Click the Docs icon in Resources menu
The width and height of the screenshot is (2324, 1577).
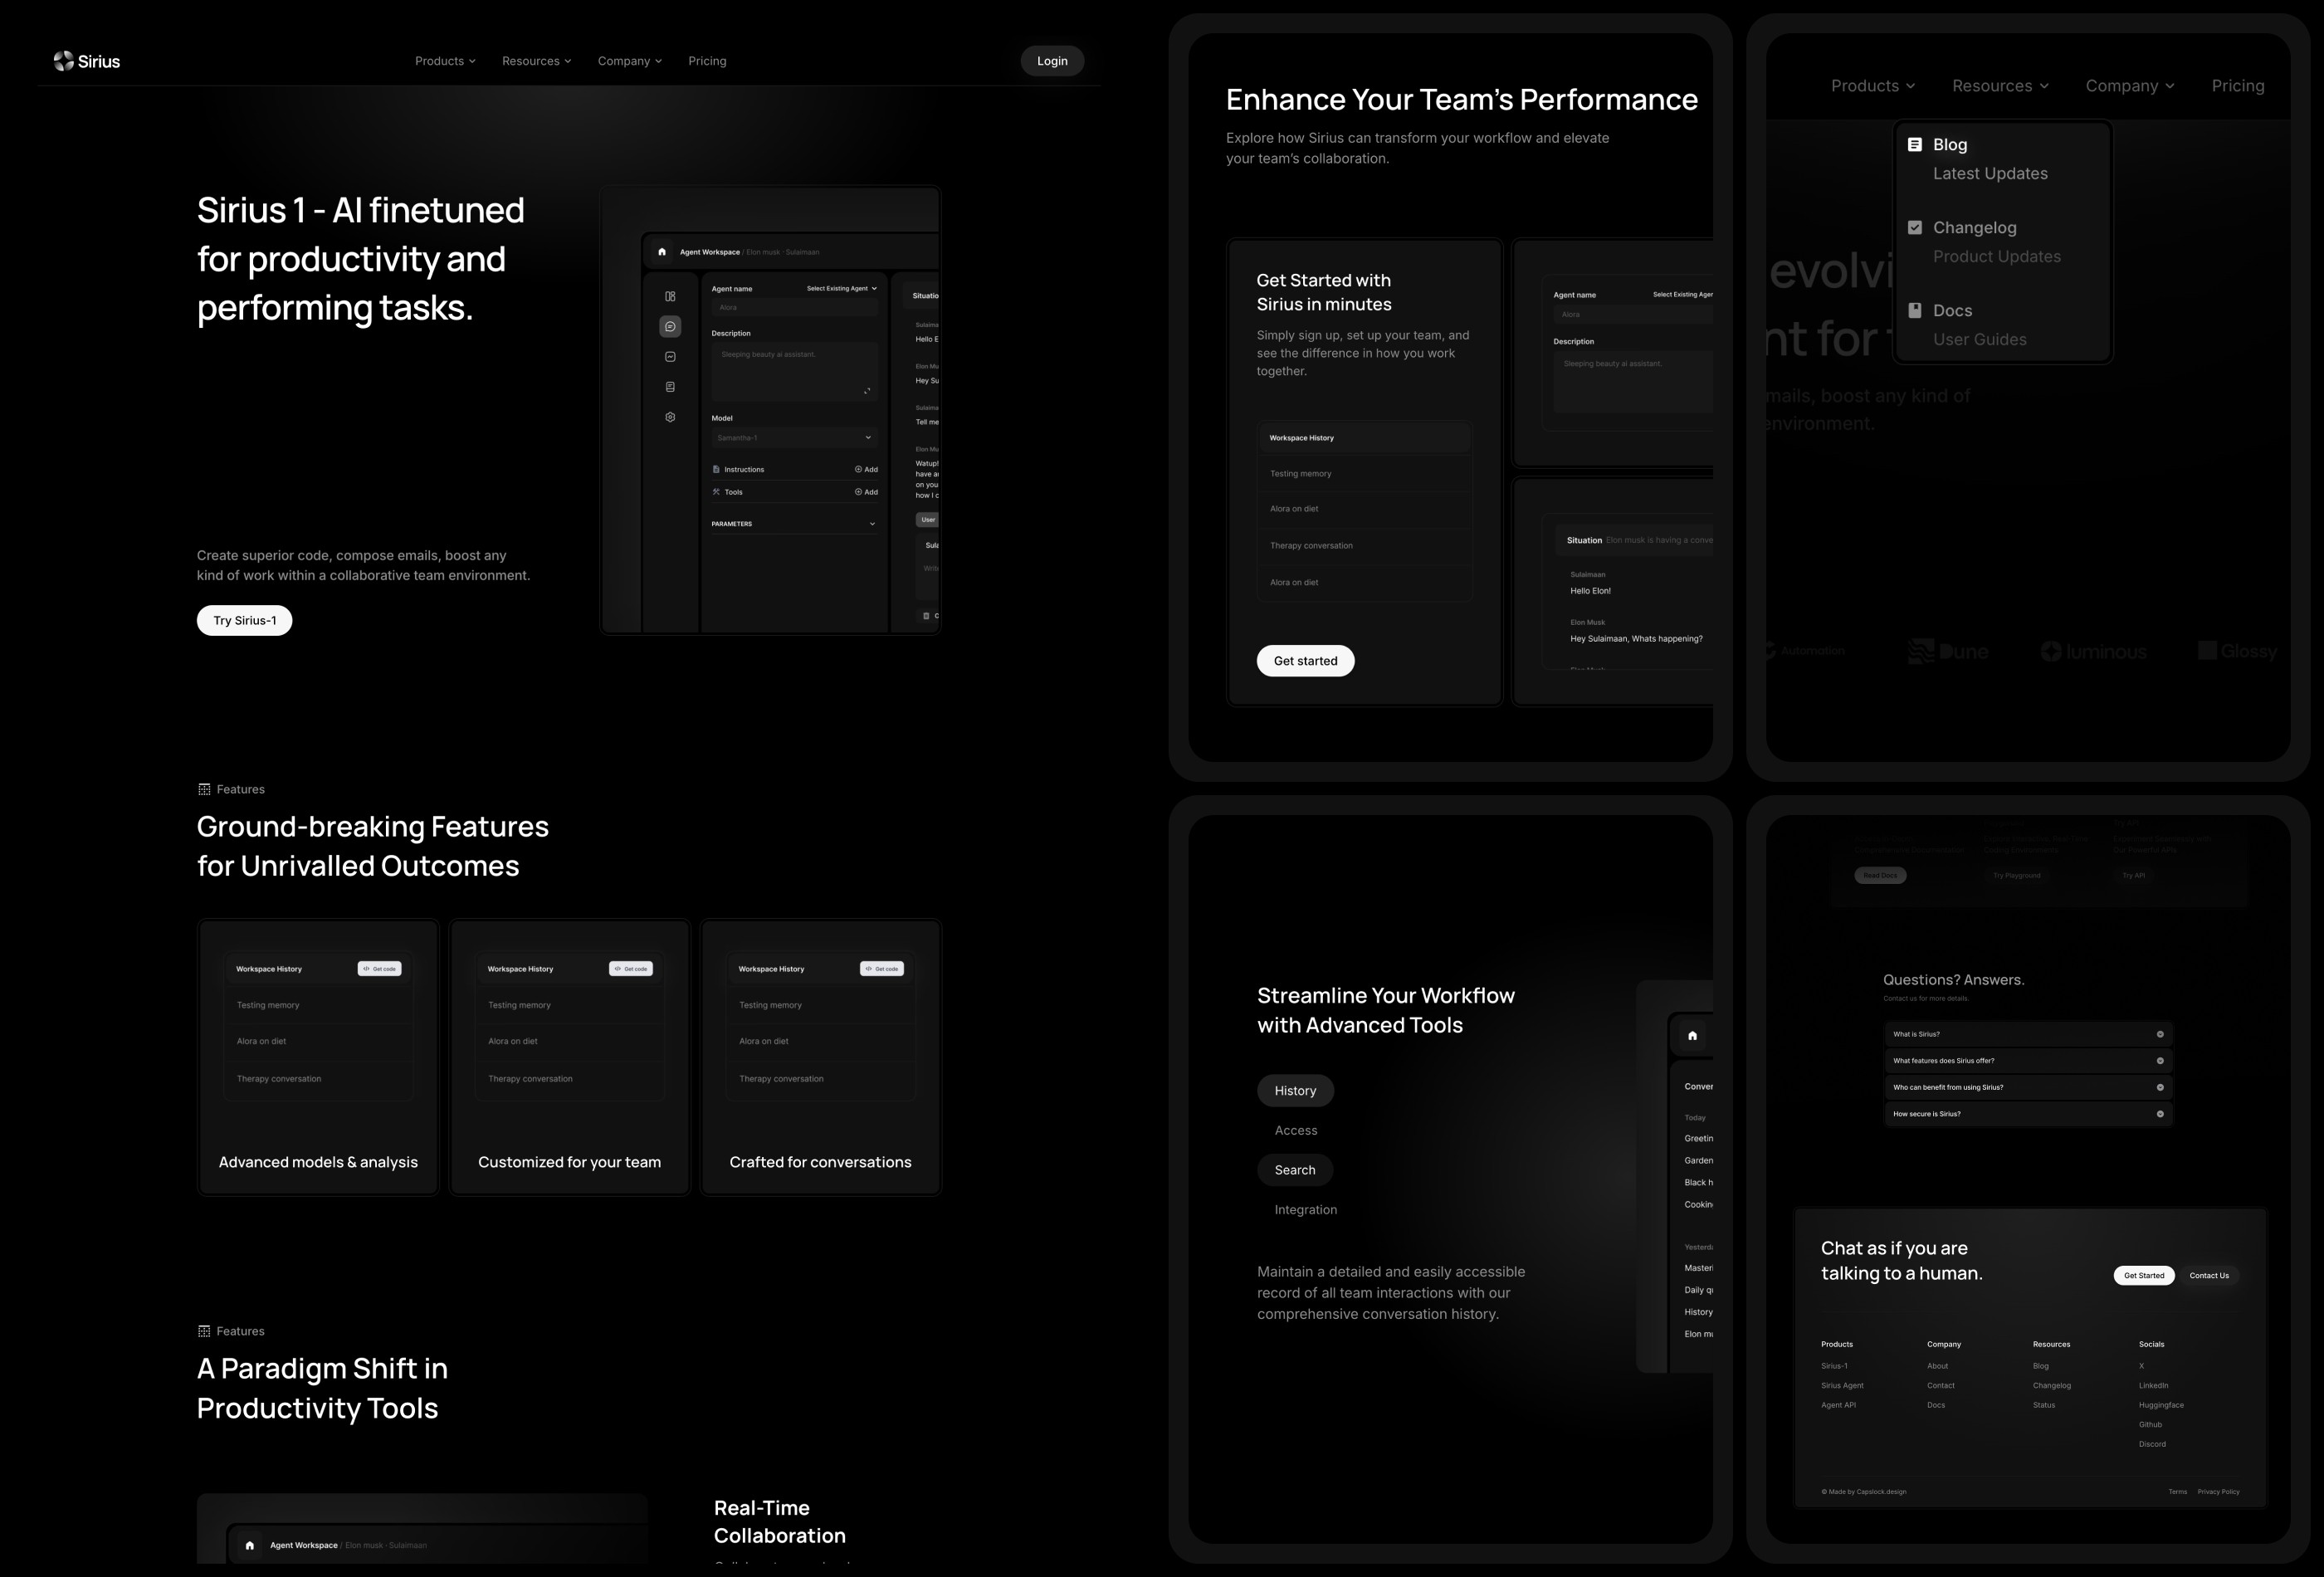click(x=1916, y=310)
